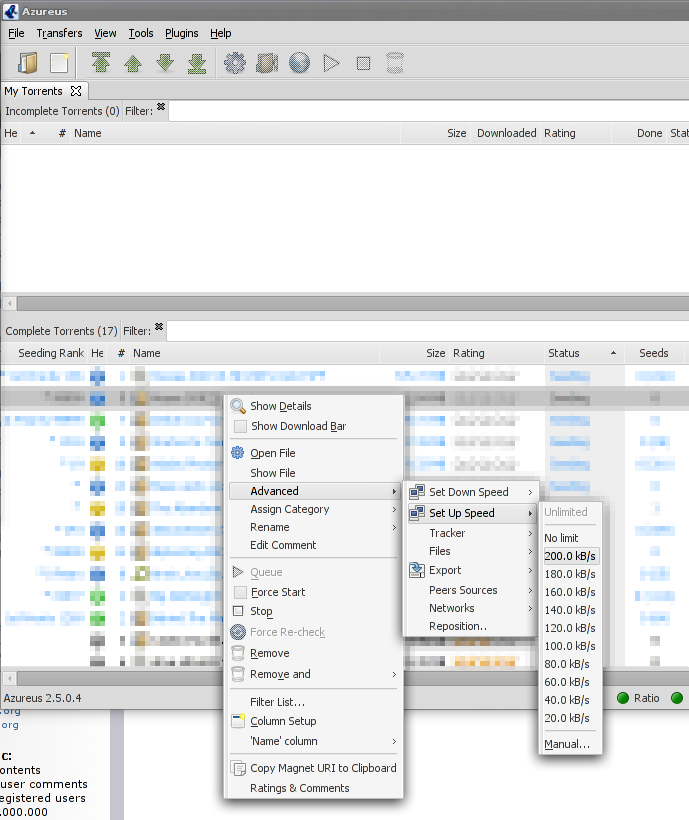Click the Column Setup icon
The width and height of the screenshot is (689, 820).
238,721
